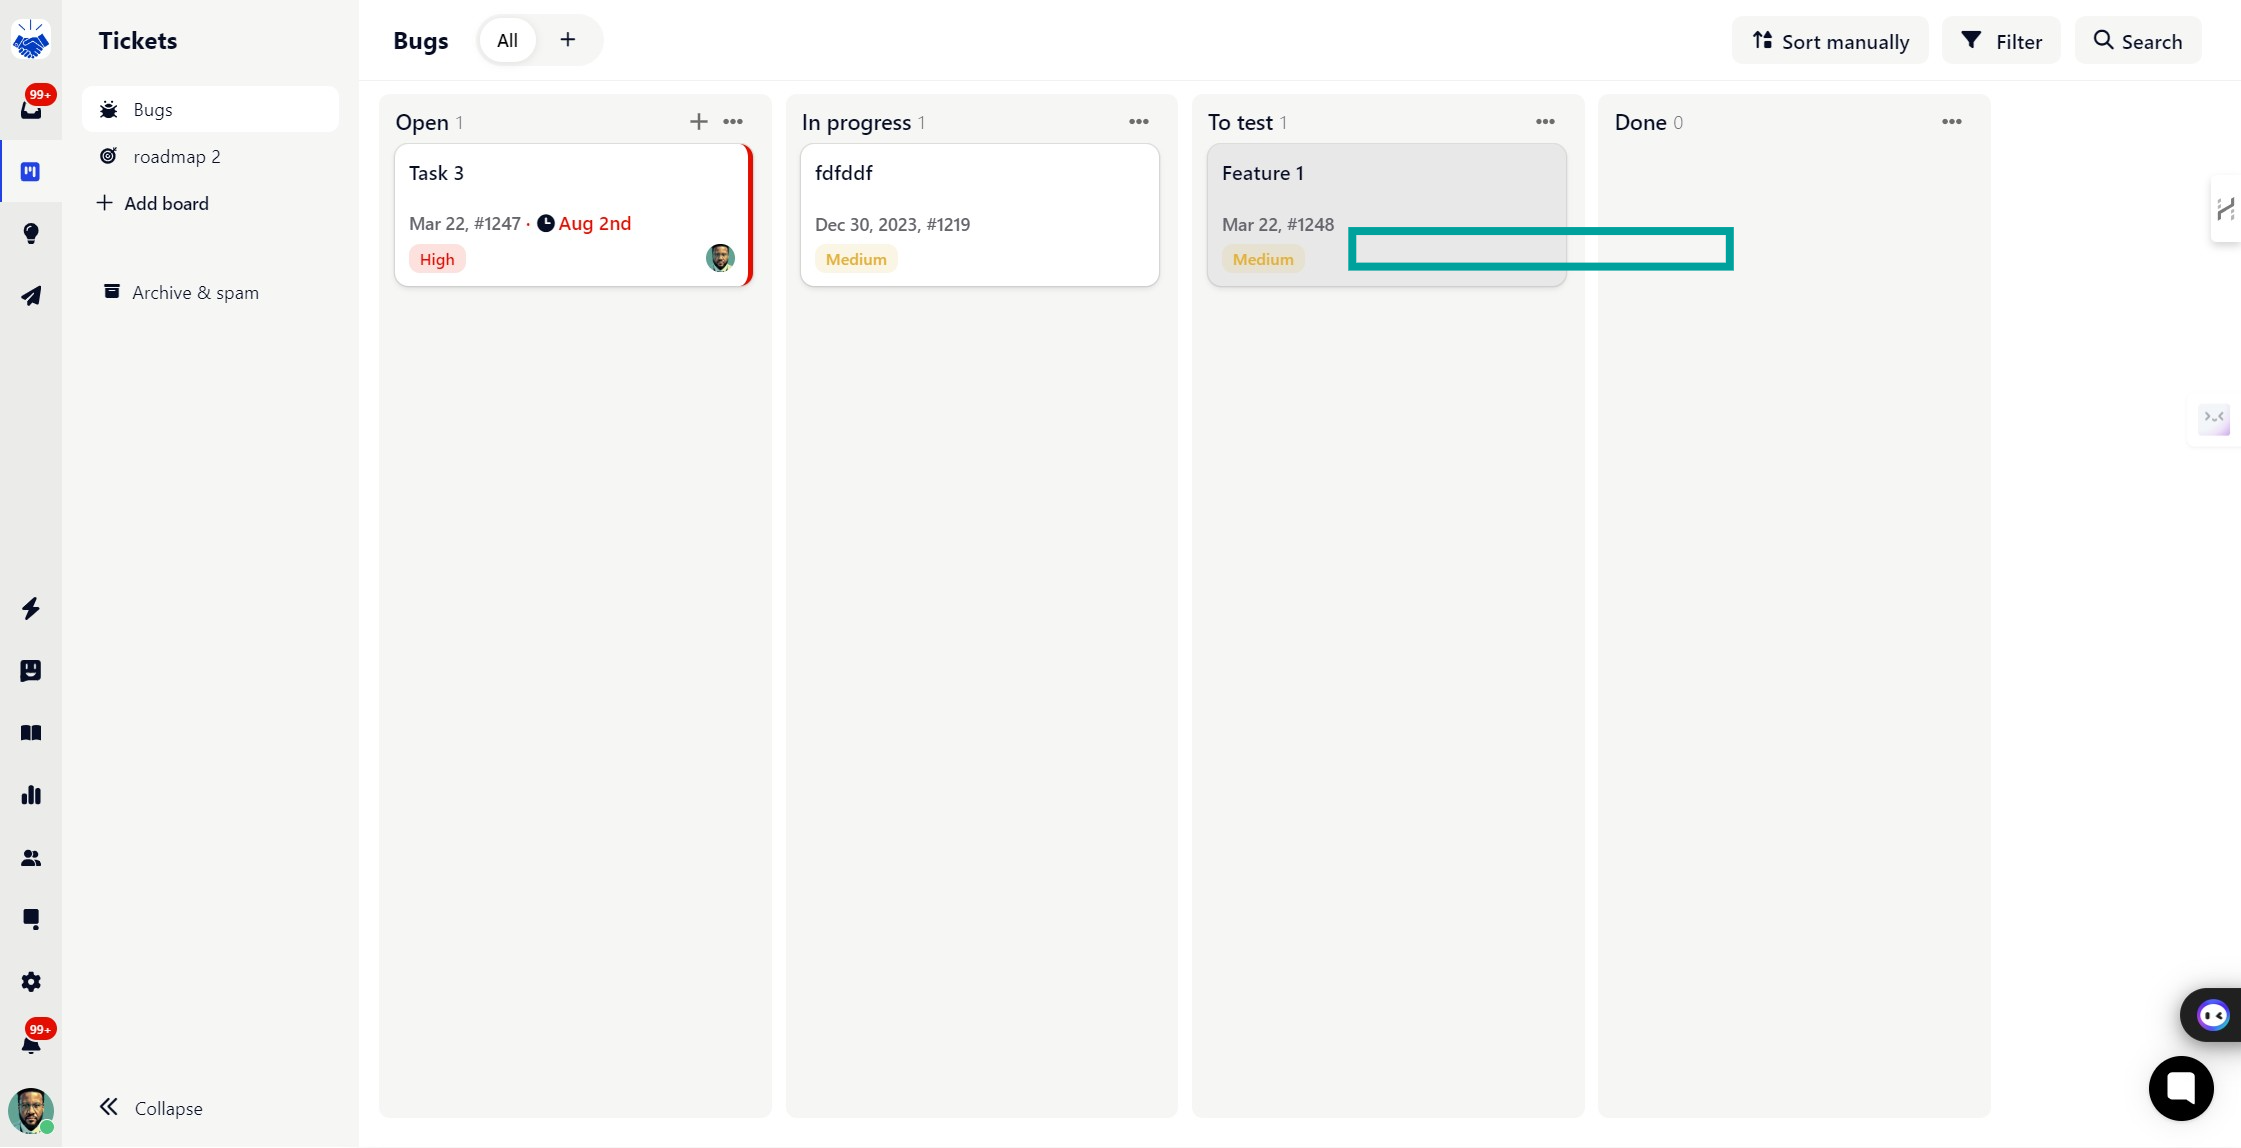Click the handshake app logo
This screenshot has height=1148, width=2241.
(31, 40)
